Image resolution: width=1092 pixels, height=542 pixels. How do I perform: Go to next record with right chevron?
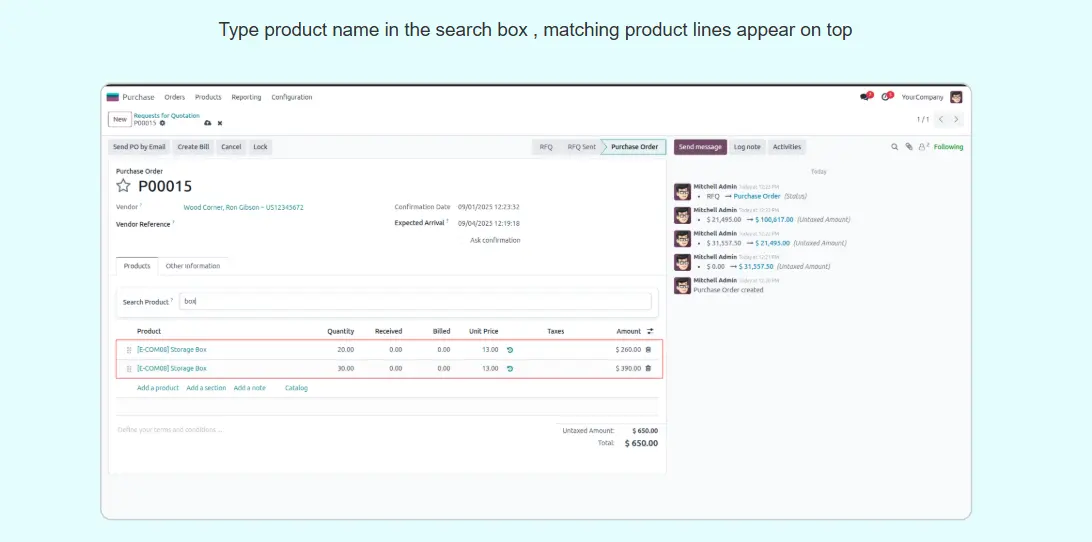[956, 119]
